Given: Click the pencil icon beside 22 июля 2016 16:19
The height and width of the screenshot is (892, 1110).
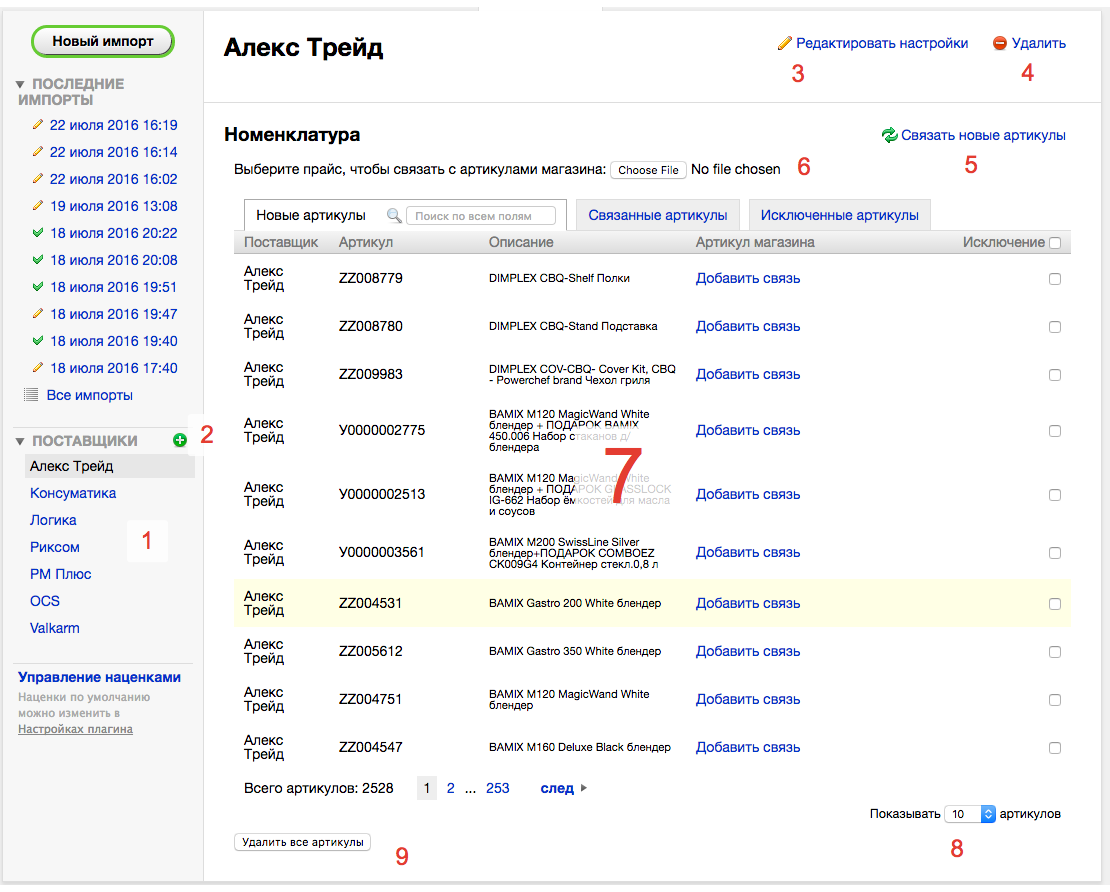Looking at the screenshot, I should (x=38, y=125).
